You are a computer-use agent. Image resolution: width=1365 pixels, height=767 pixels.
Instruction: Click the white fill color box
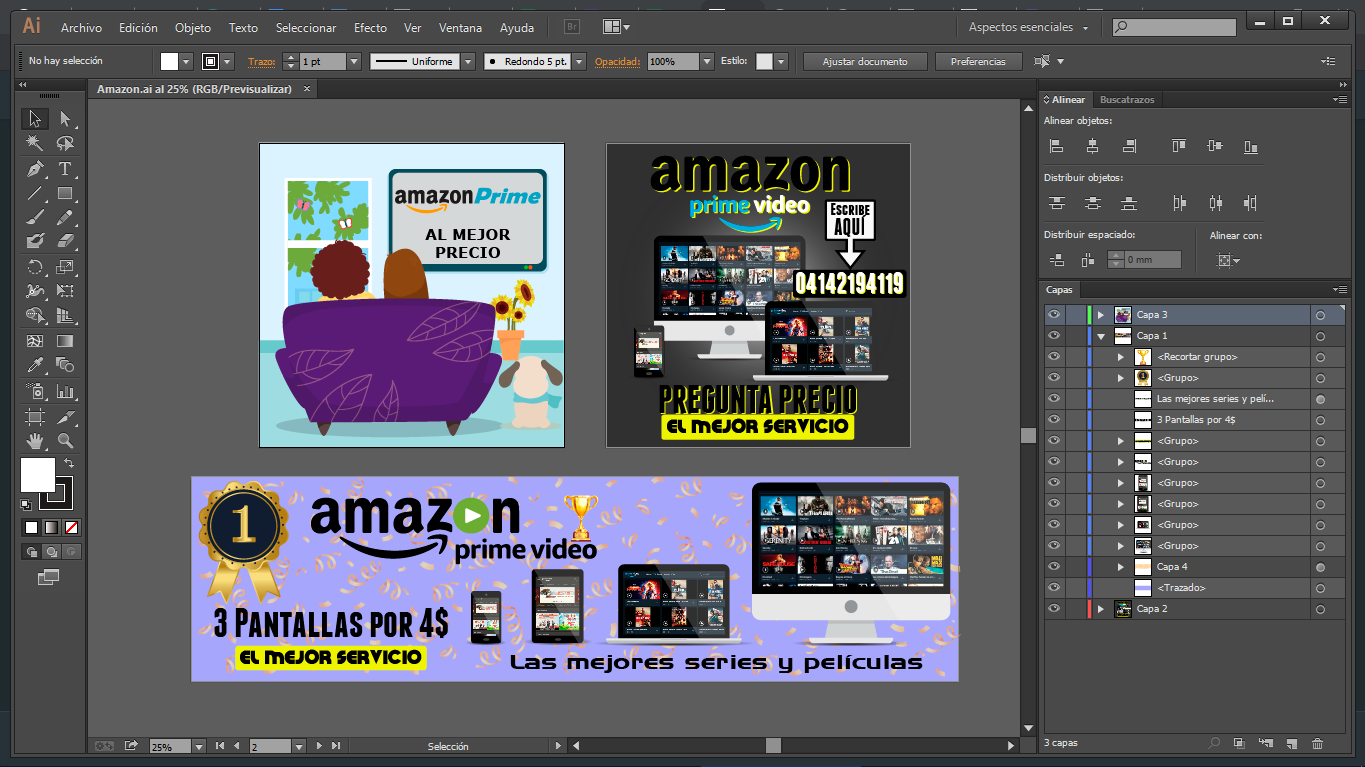38,475
